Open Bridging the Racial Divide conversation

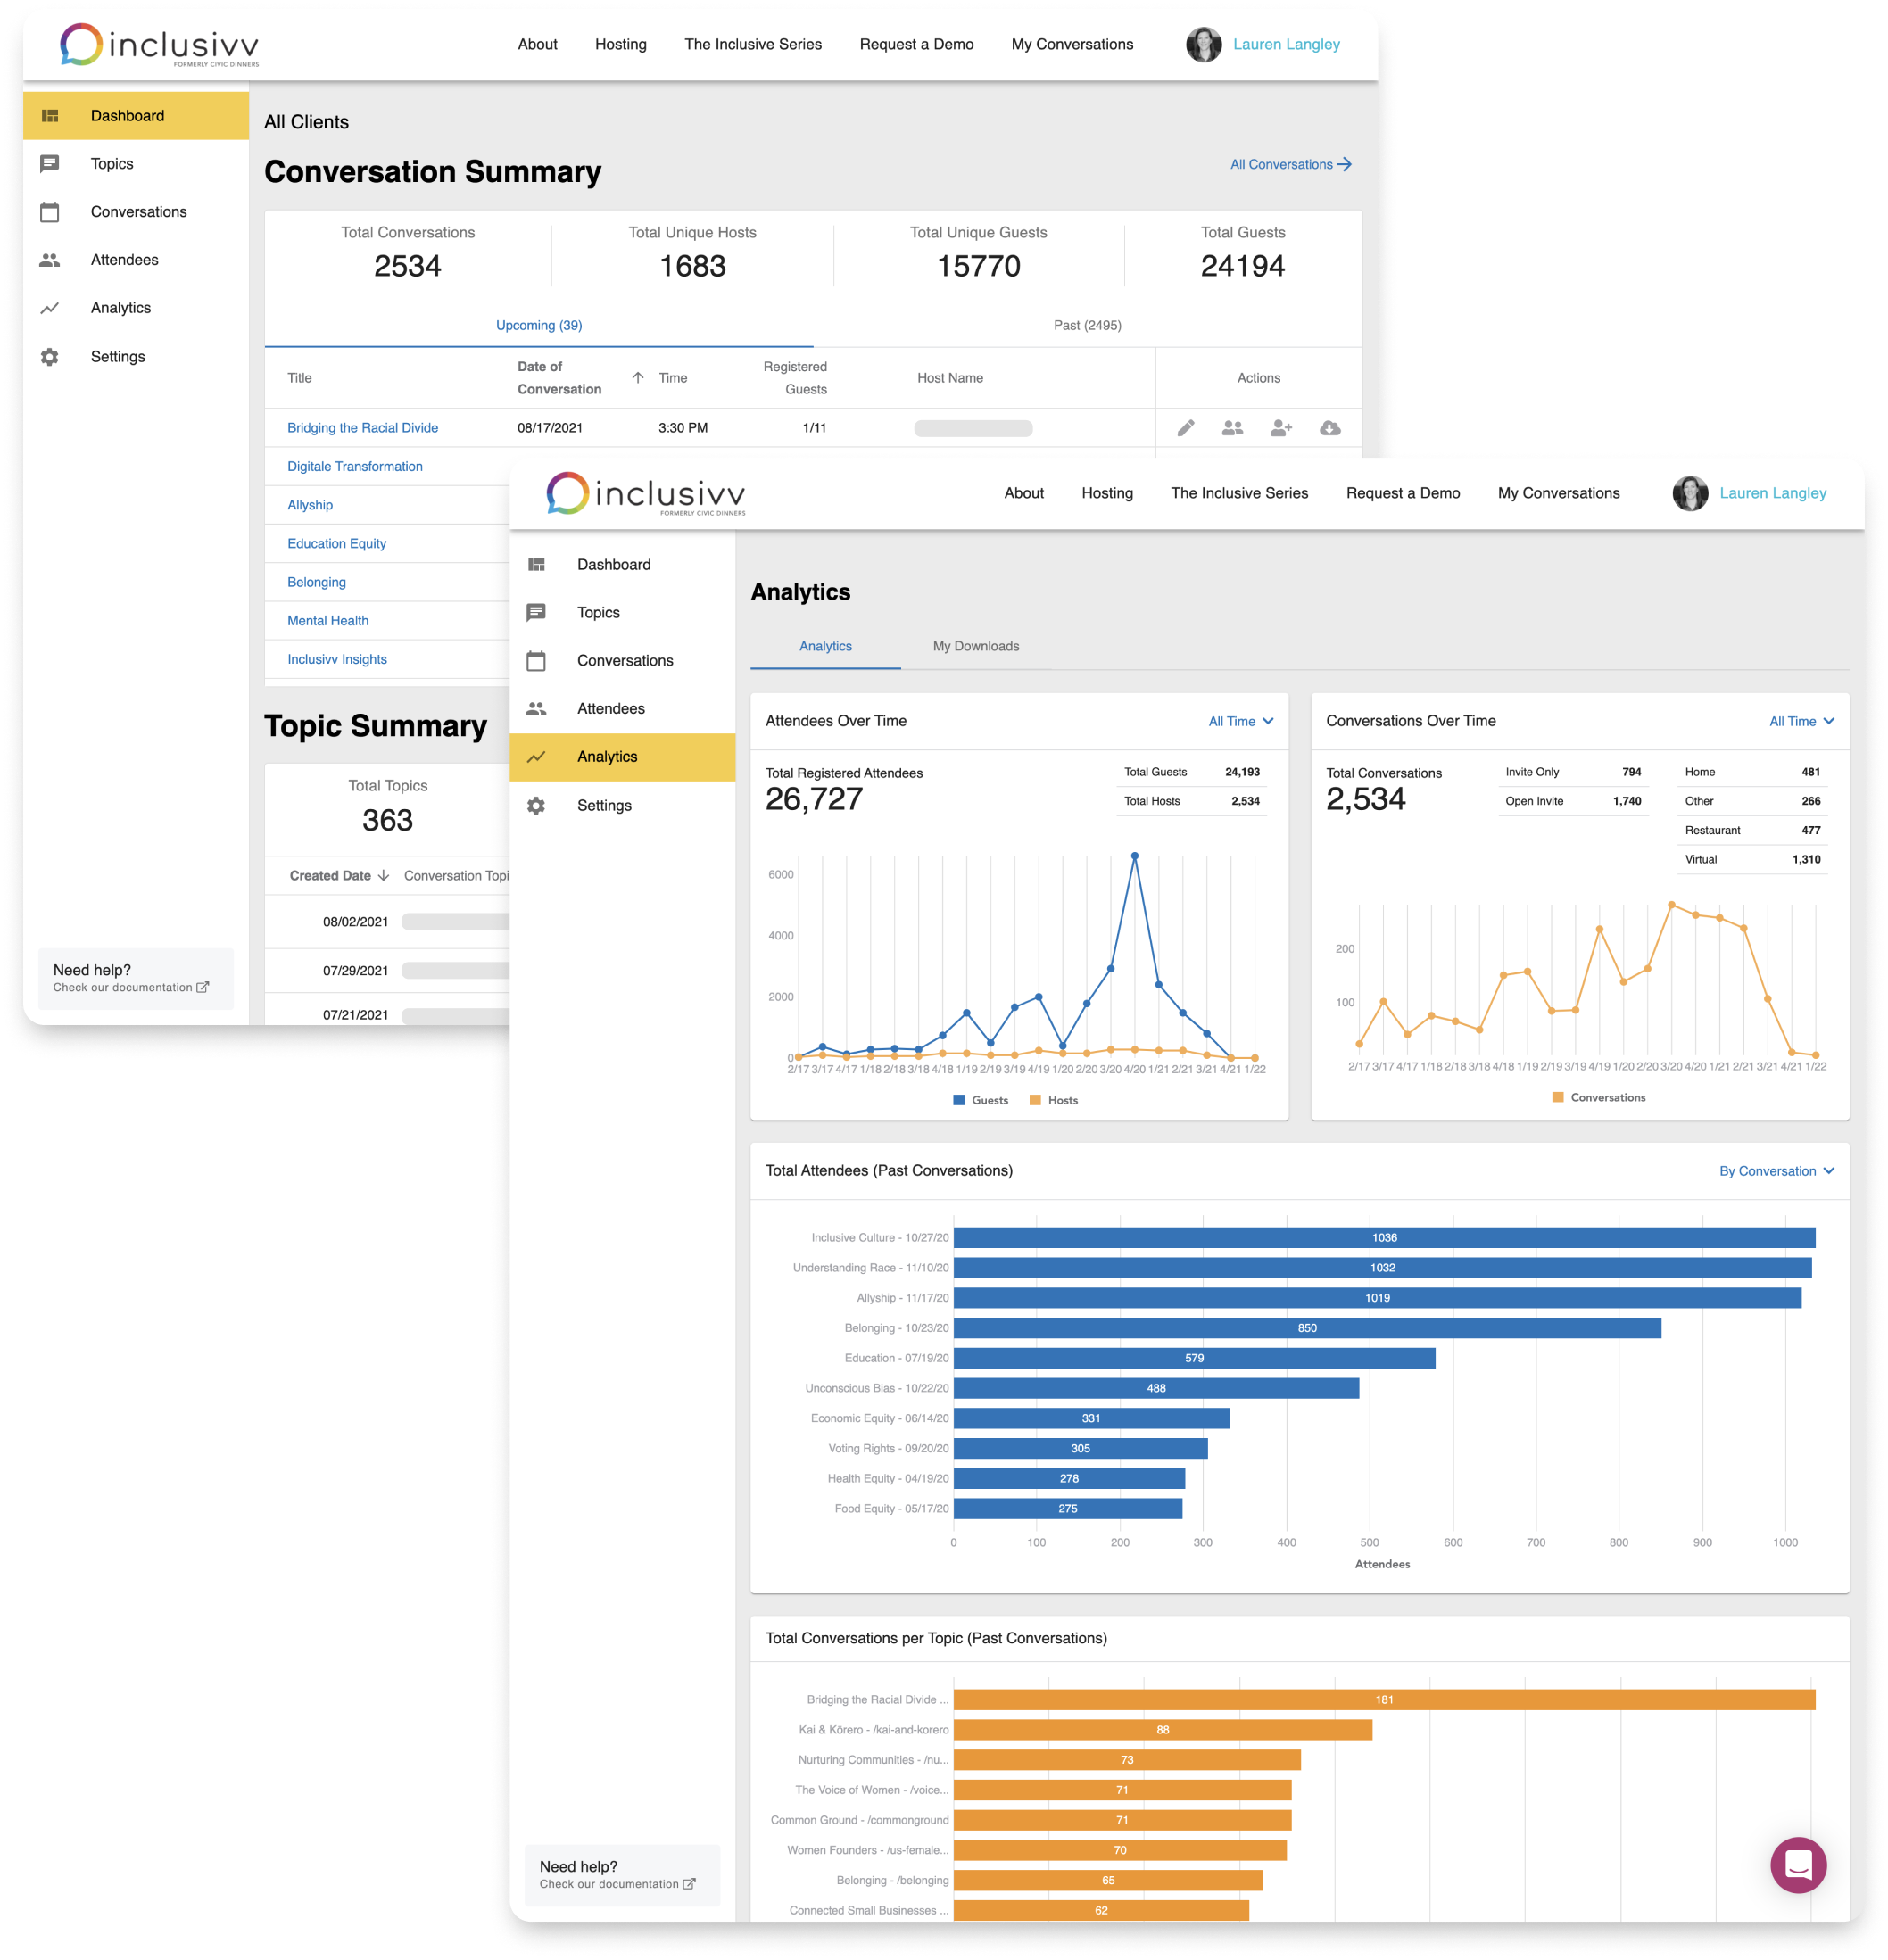(x=362, y=428)
